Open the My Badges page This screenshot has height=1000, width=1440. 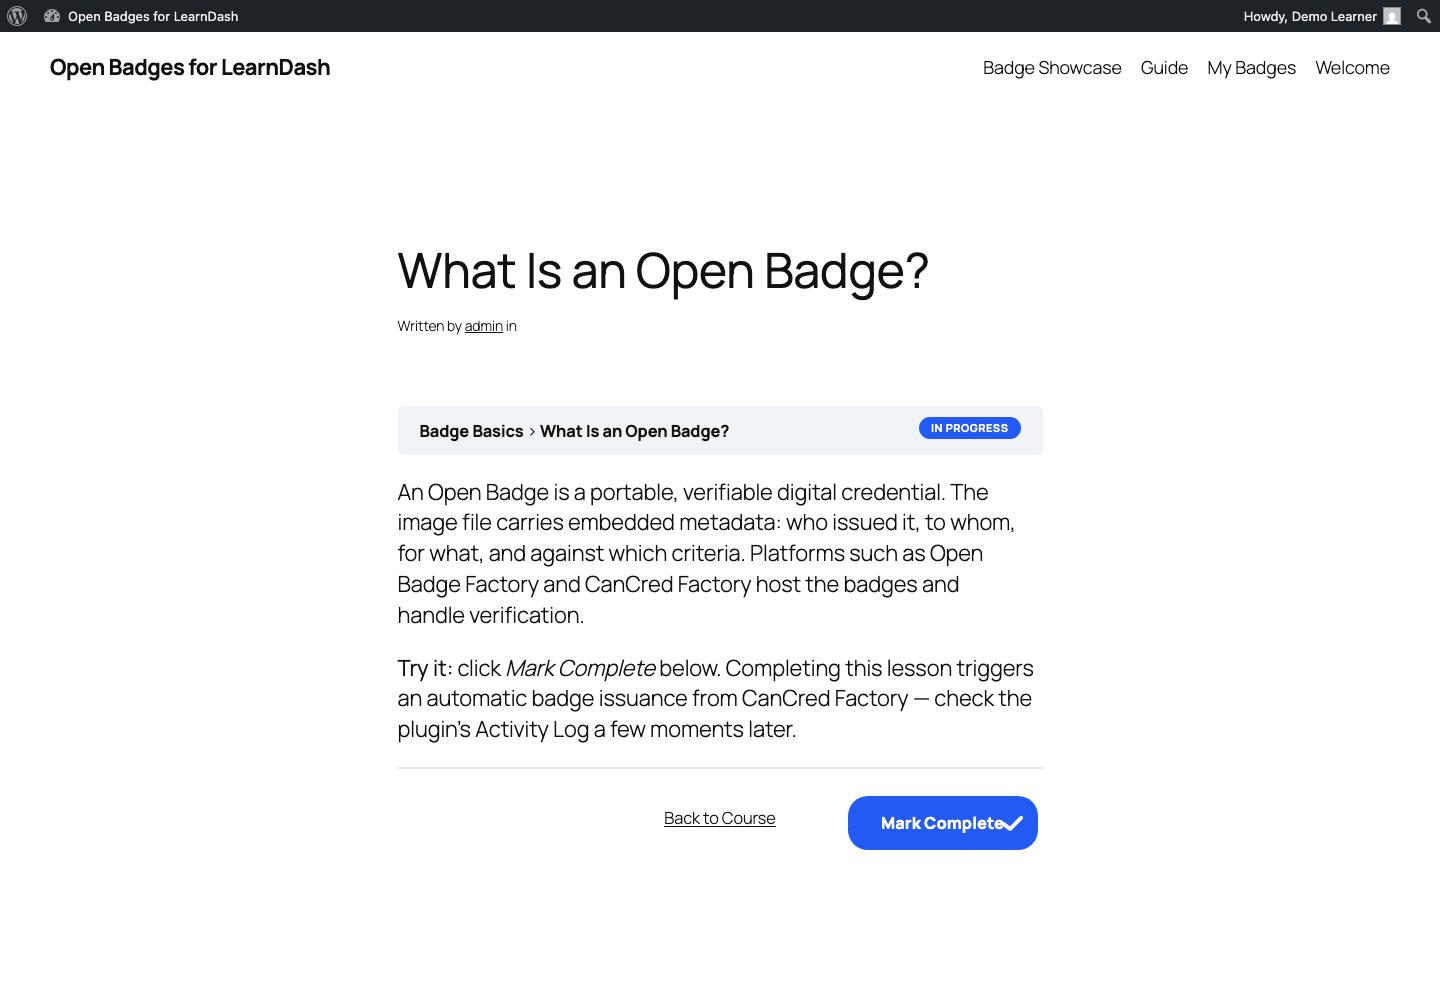1251,68
